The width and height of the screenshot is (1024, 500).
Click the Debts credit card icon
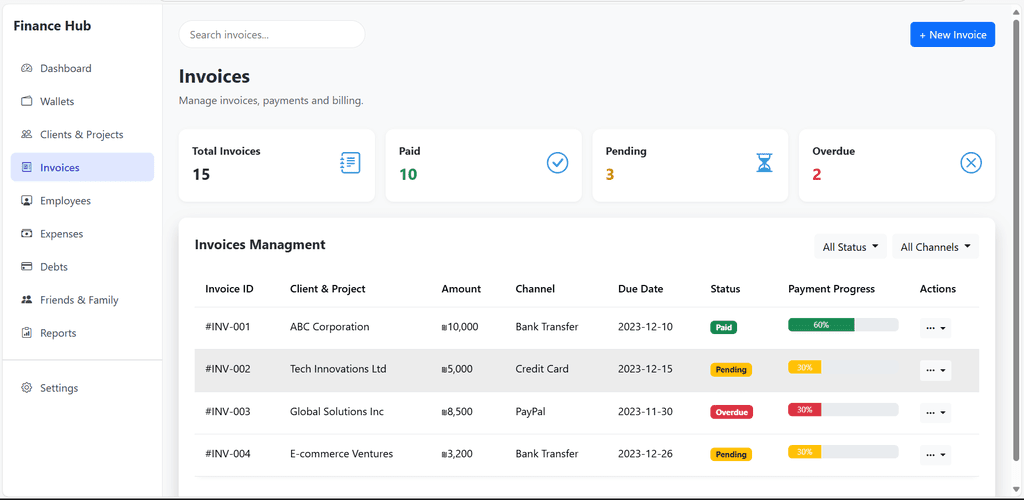coord(27,266)
